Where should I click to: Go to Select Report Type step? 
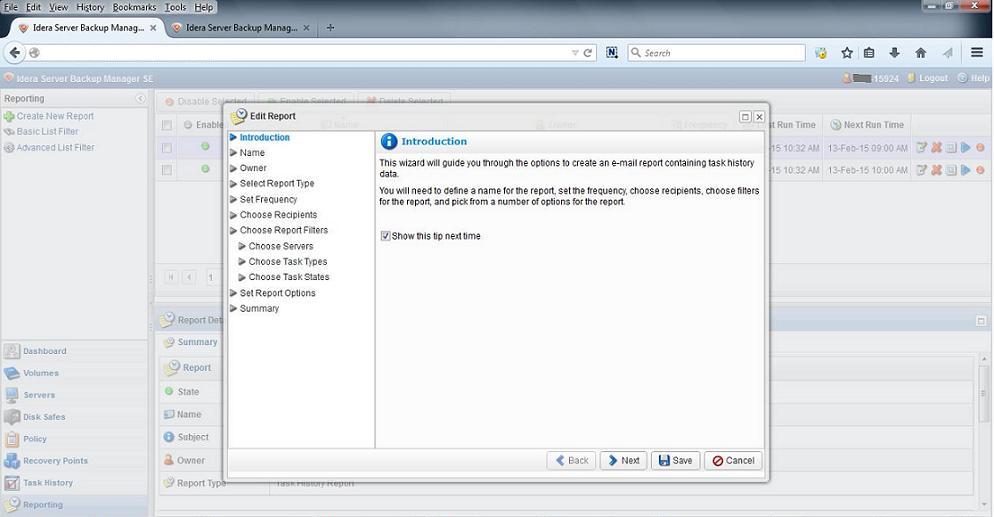[x=277, y=183]
